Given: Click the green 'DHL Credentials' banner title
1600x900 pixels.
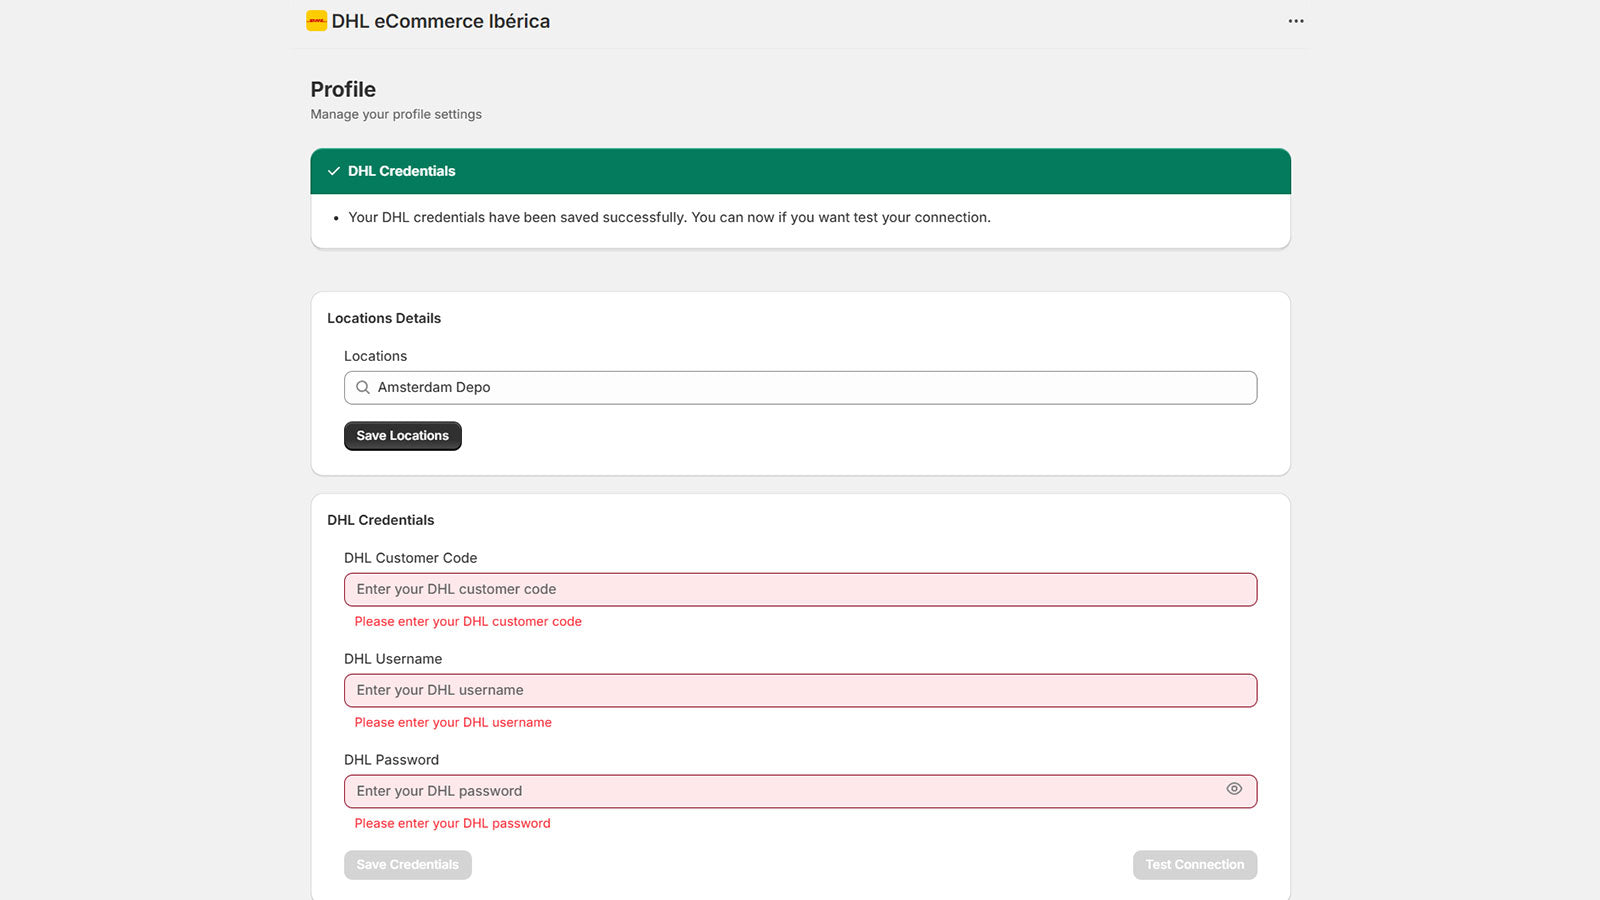Looking at the screenshot, I should click(401, 171).
